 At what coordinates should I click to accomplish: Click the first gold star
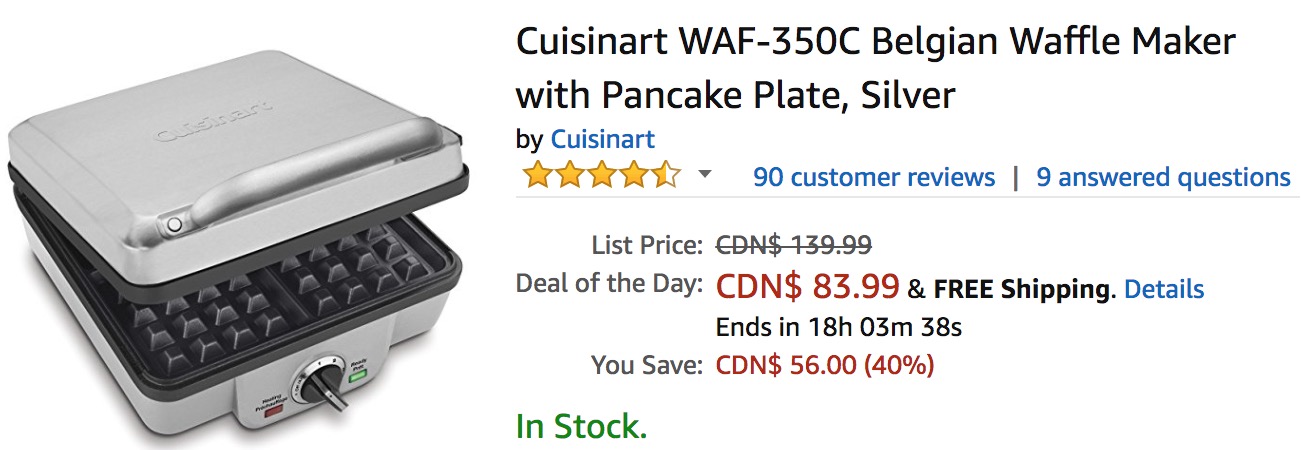point(537,176)
